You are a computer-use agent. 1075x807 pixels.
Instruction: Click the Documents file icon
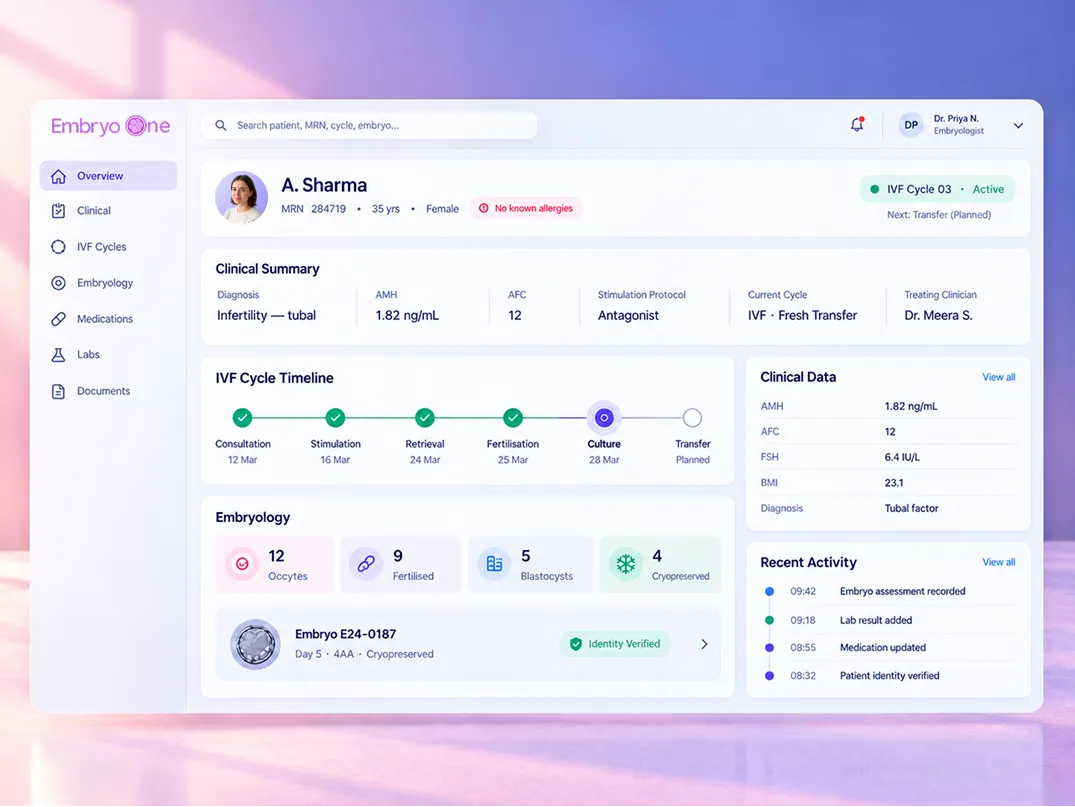point(58,391)
